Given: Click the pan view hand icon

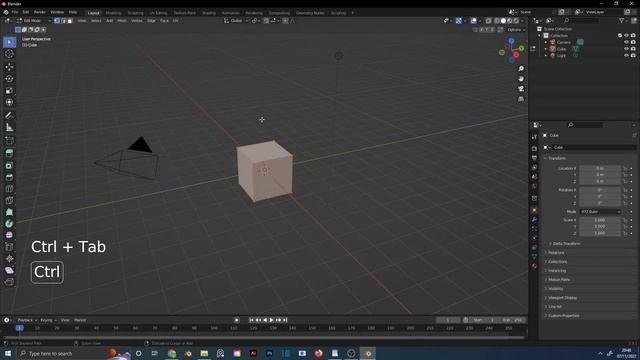Looking at the screenshot, I should [x=521, y=79].
